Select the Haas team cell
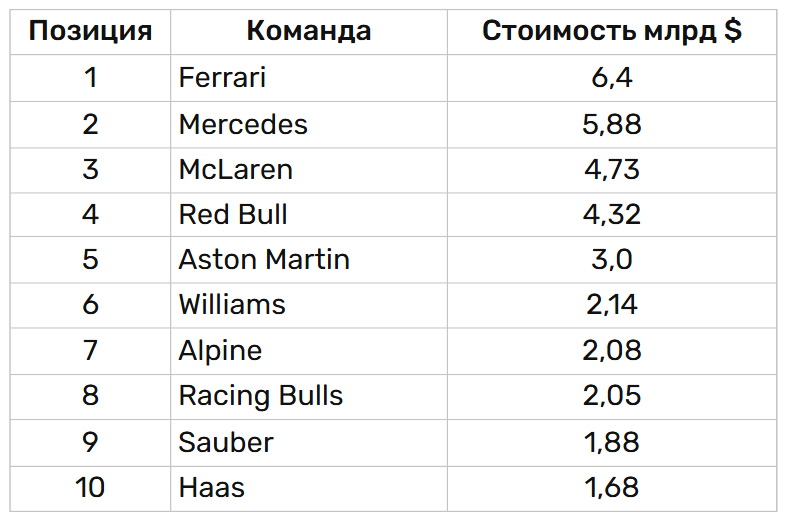The height and width of the screenshot is (522, 787). [212, 488]
